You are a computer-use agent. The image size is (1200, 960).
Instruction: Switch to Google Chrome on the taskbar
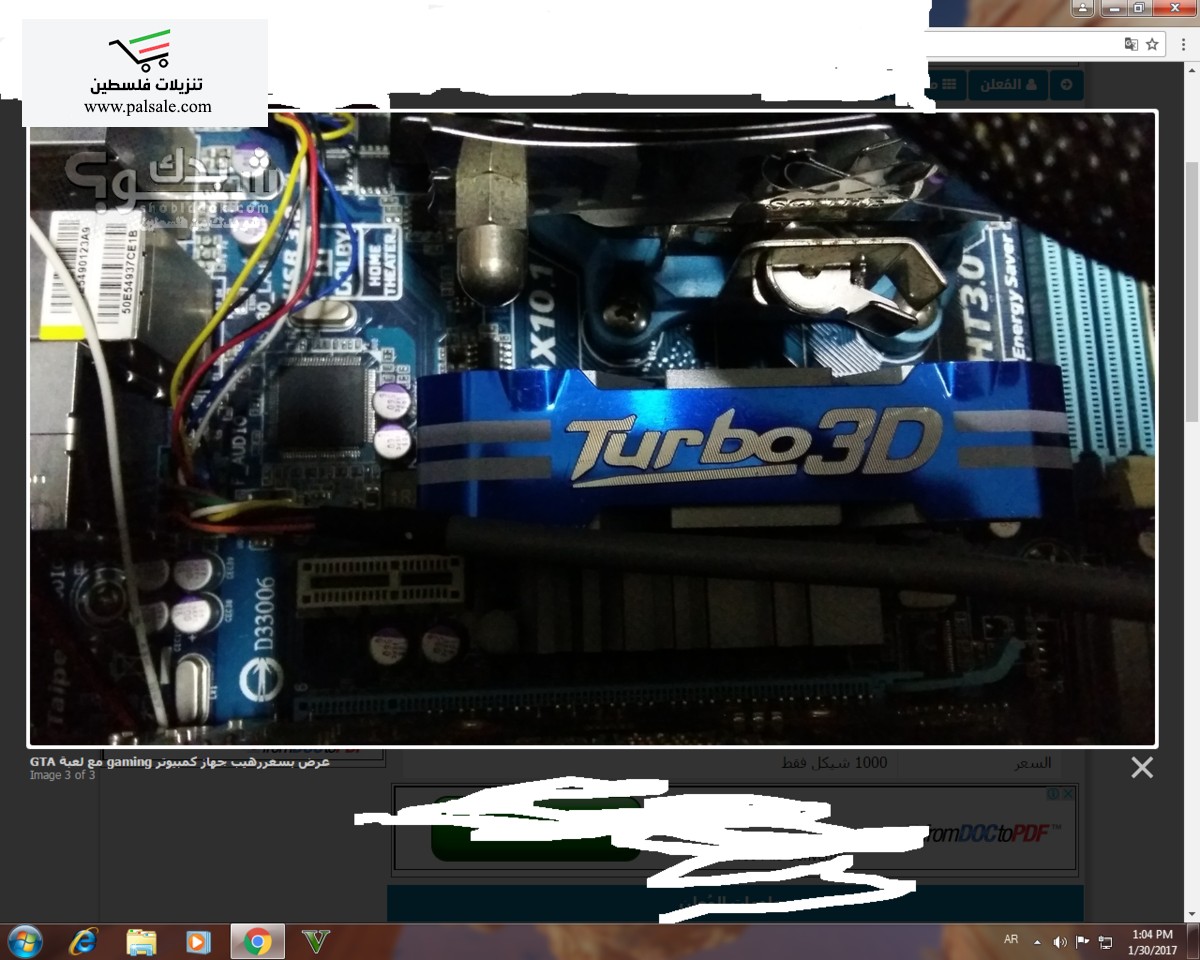pyautogui.click(x=258, y=941)
